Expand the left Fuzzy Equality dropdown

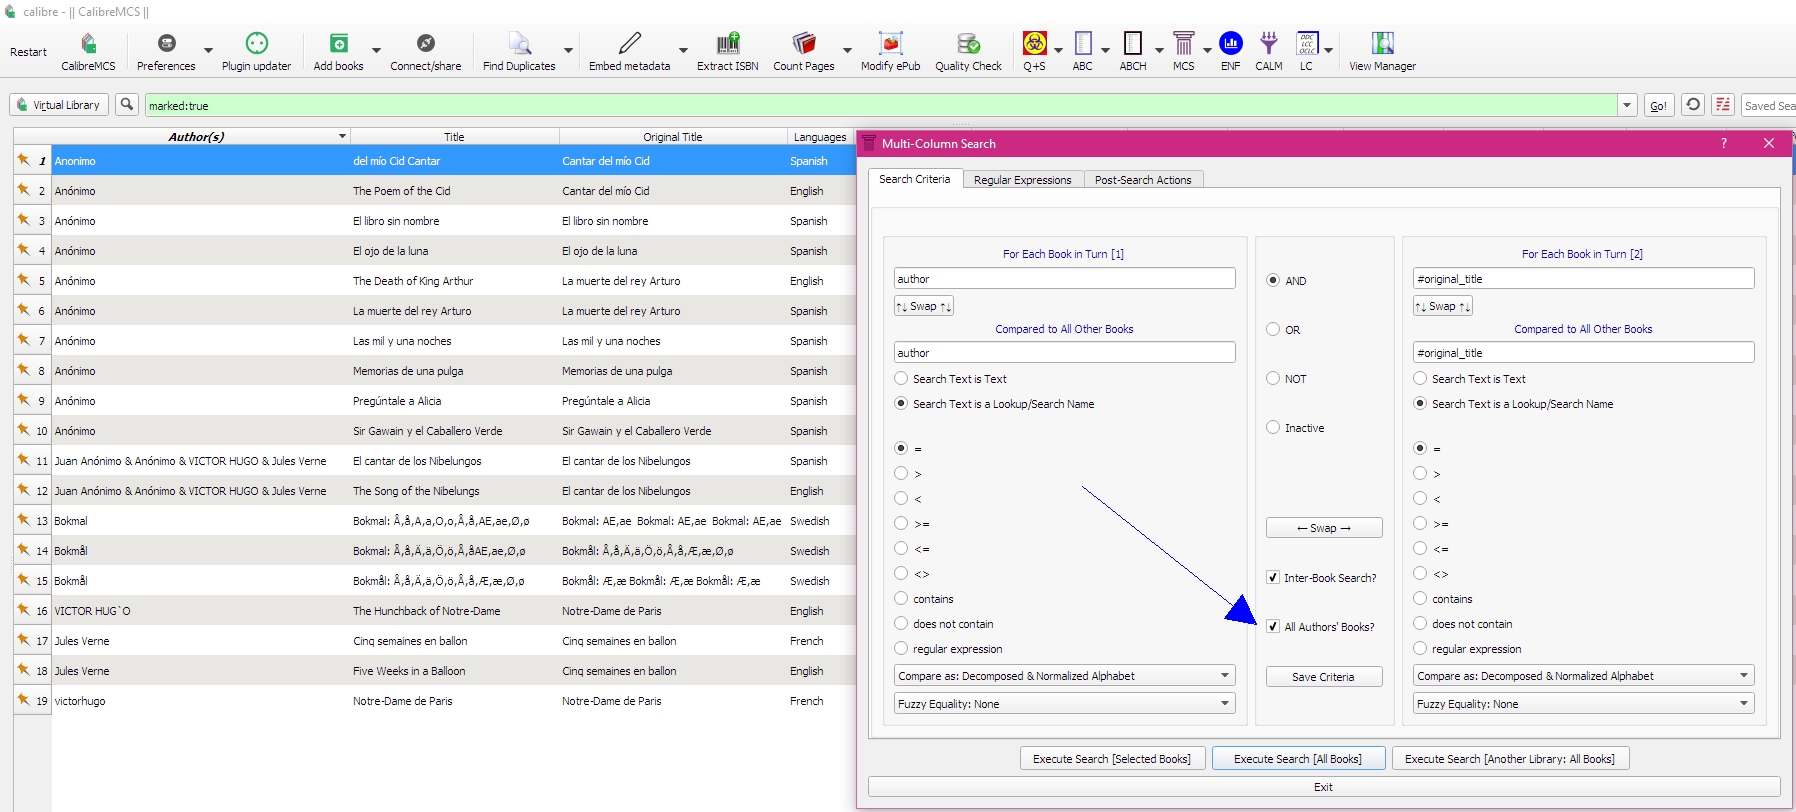point(1064,704)
